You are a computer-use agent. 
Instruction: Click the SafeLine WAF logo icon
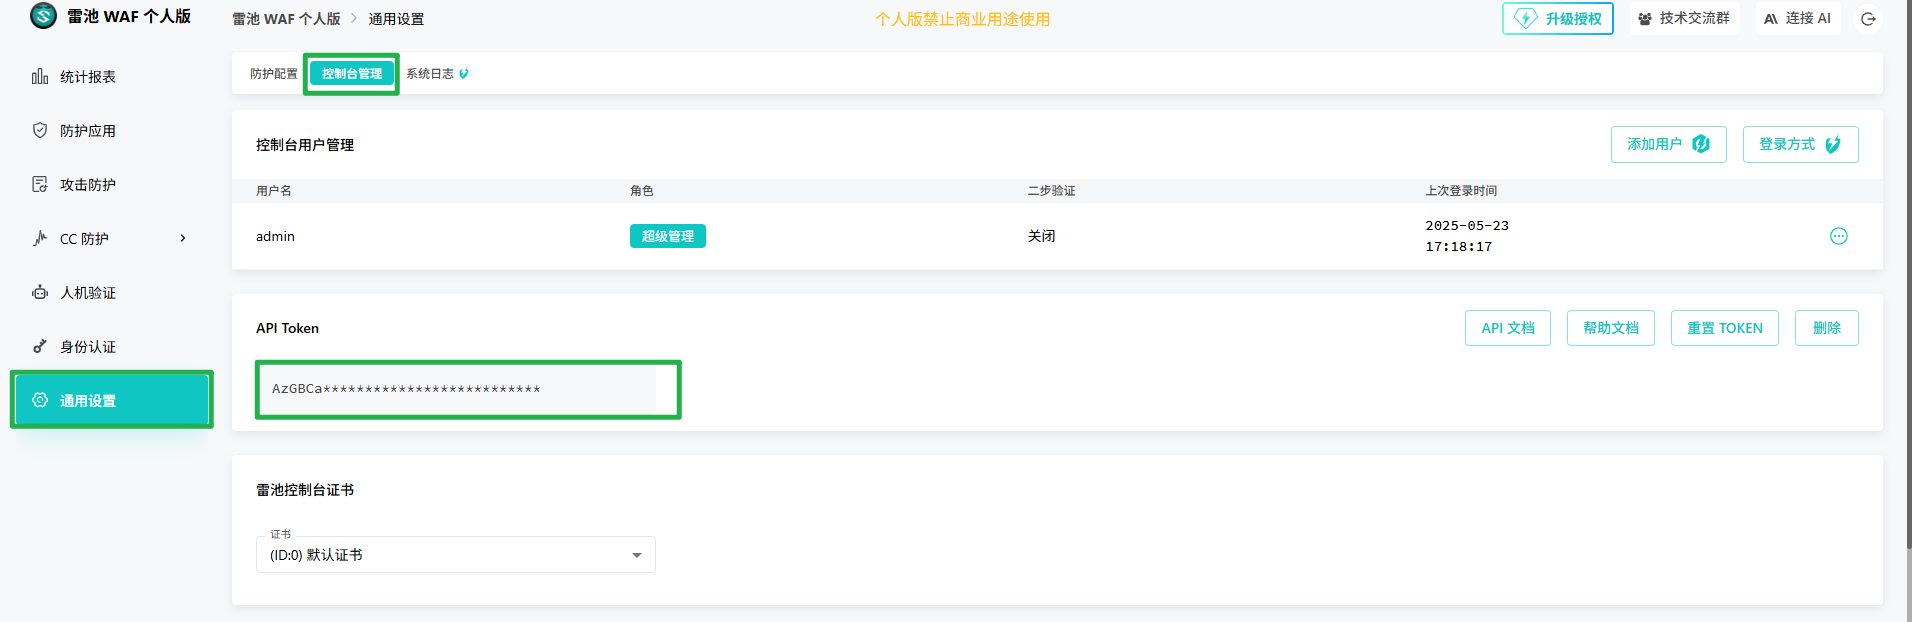point(43,16)
